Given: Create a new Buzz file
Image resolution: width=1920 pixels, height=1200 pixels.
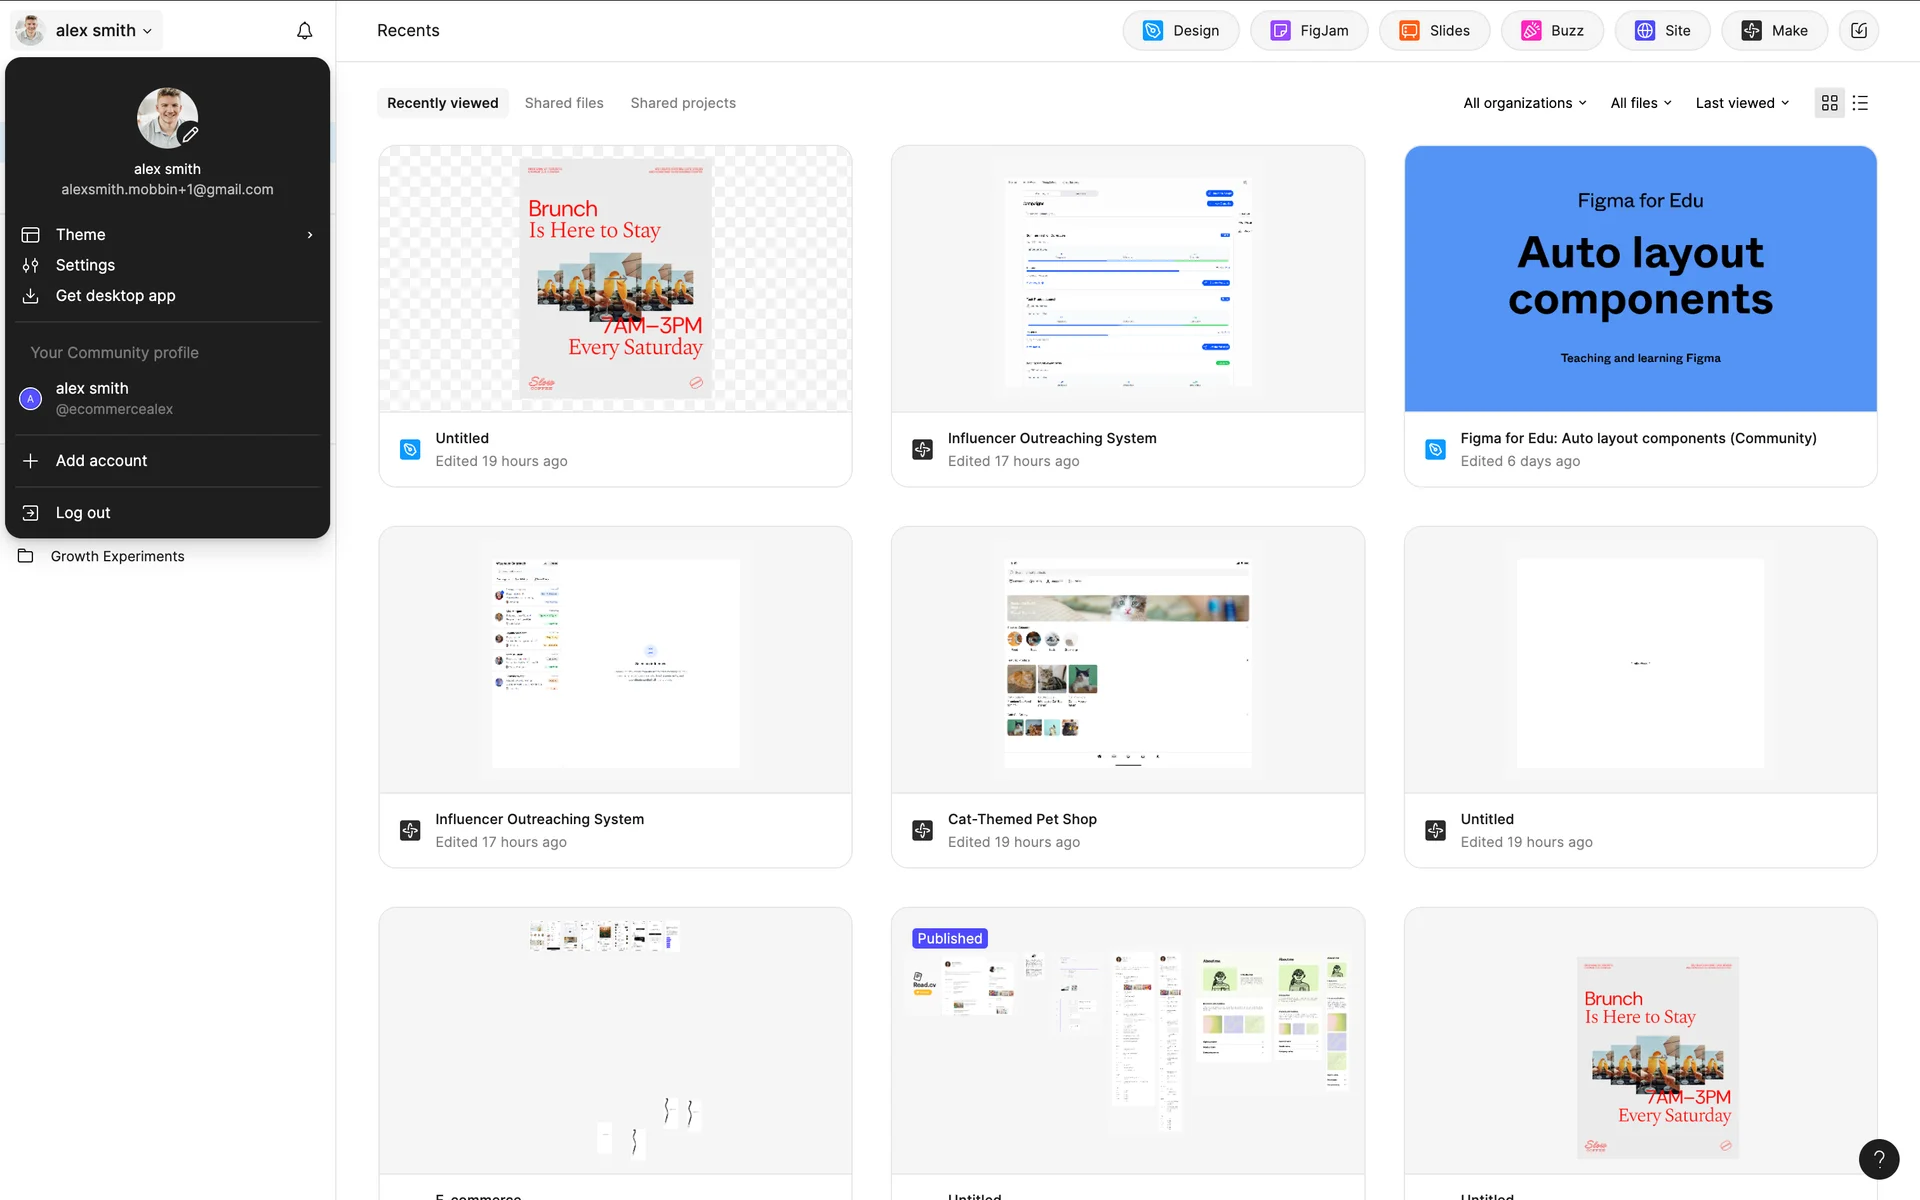Looking at the screenshot, I should (1552, 31).
